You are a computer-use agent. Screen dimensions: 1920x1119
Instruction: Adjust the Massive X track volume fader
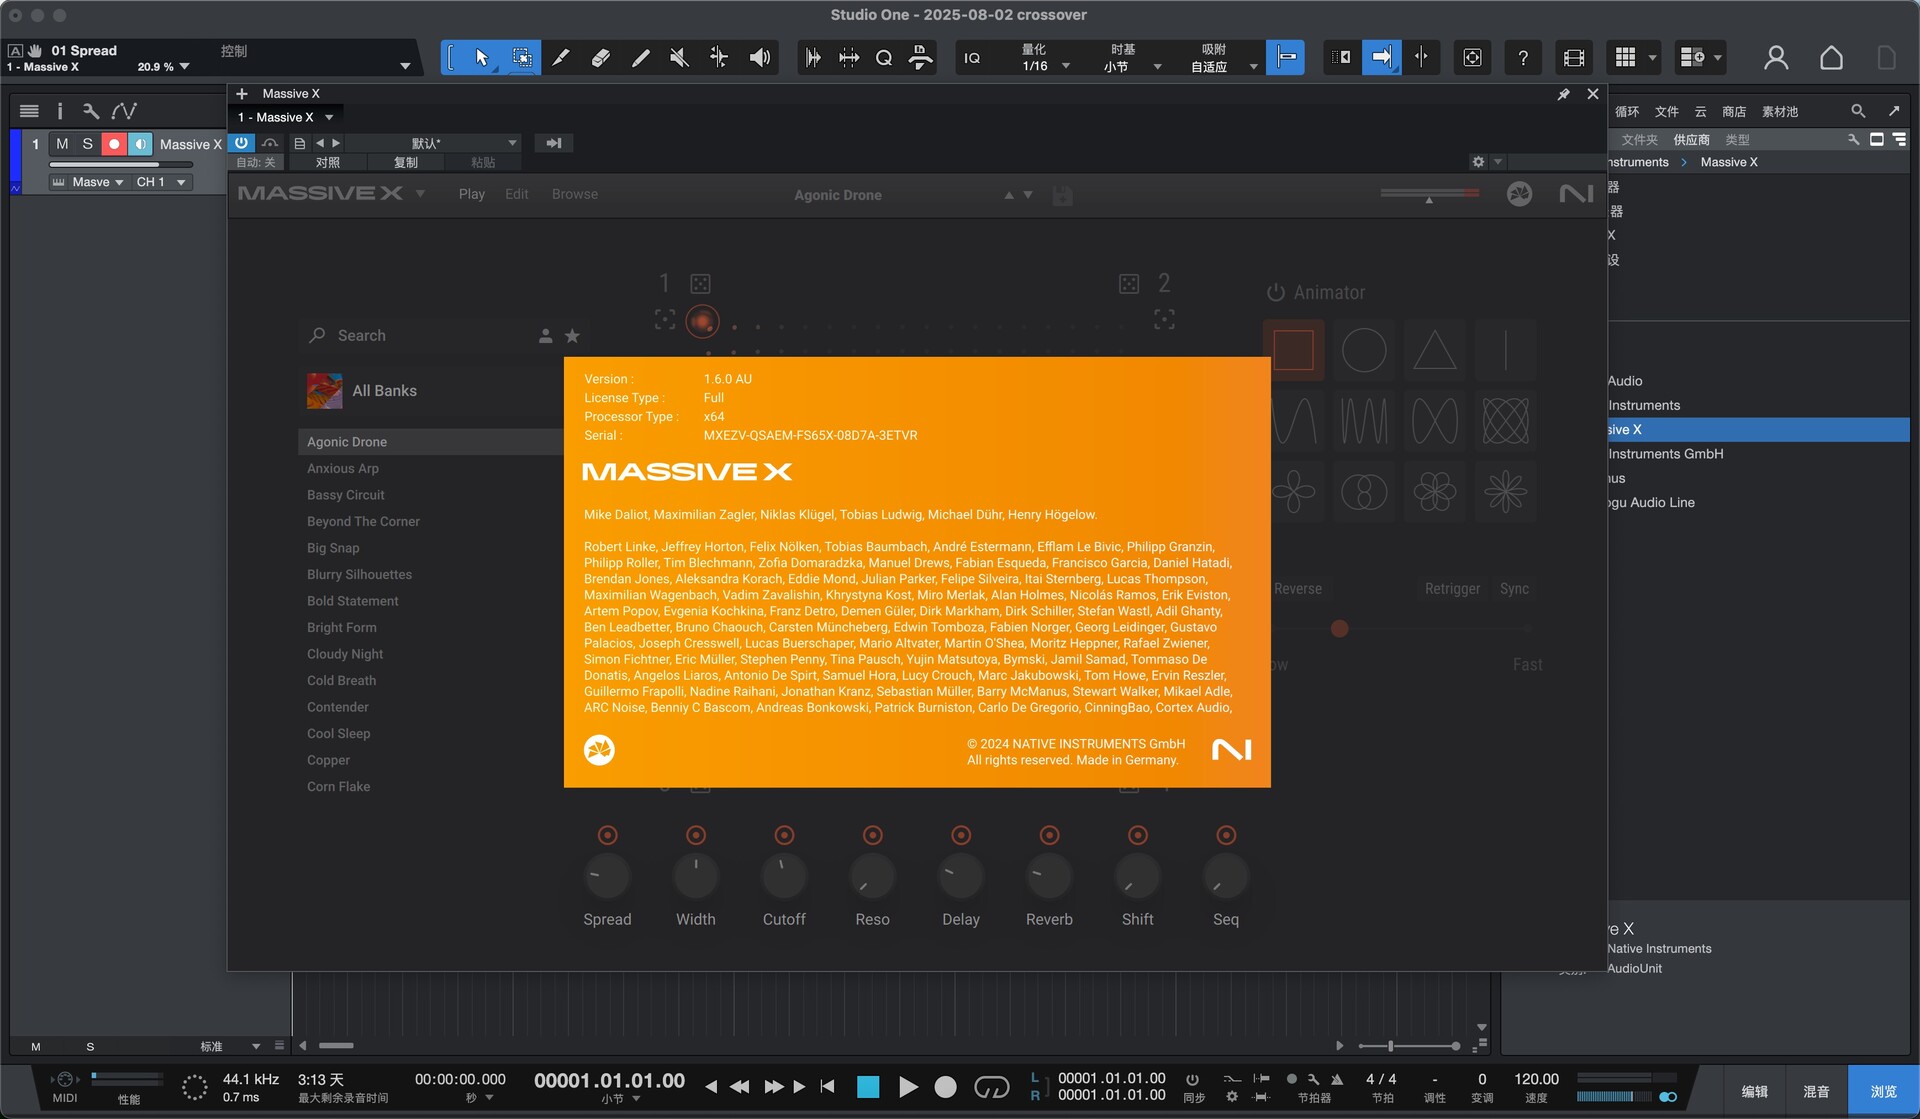click(x=120, y=164)
